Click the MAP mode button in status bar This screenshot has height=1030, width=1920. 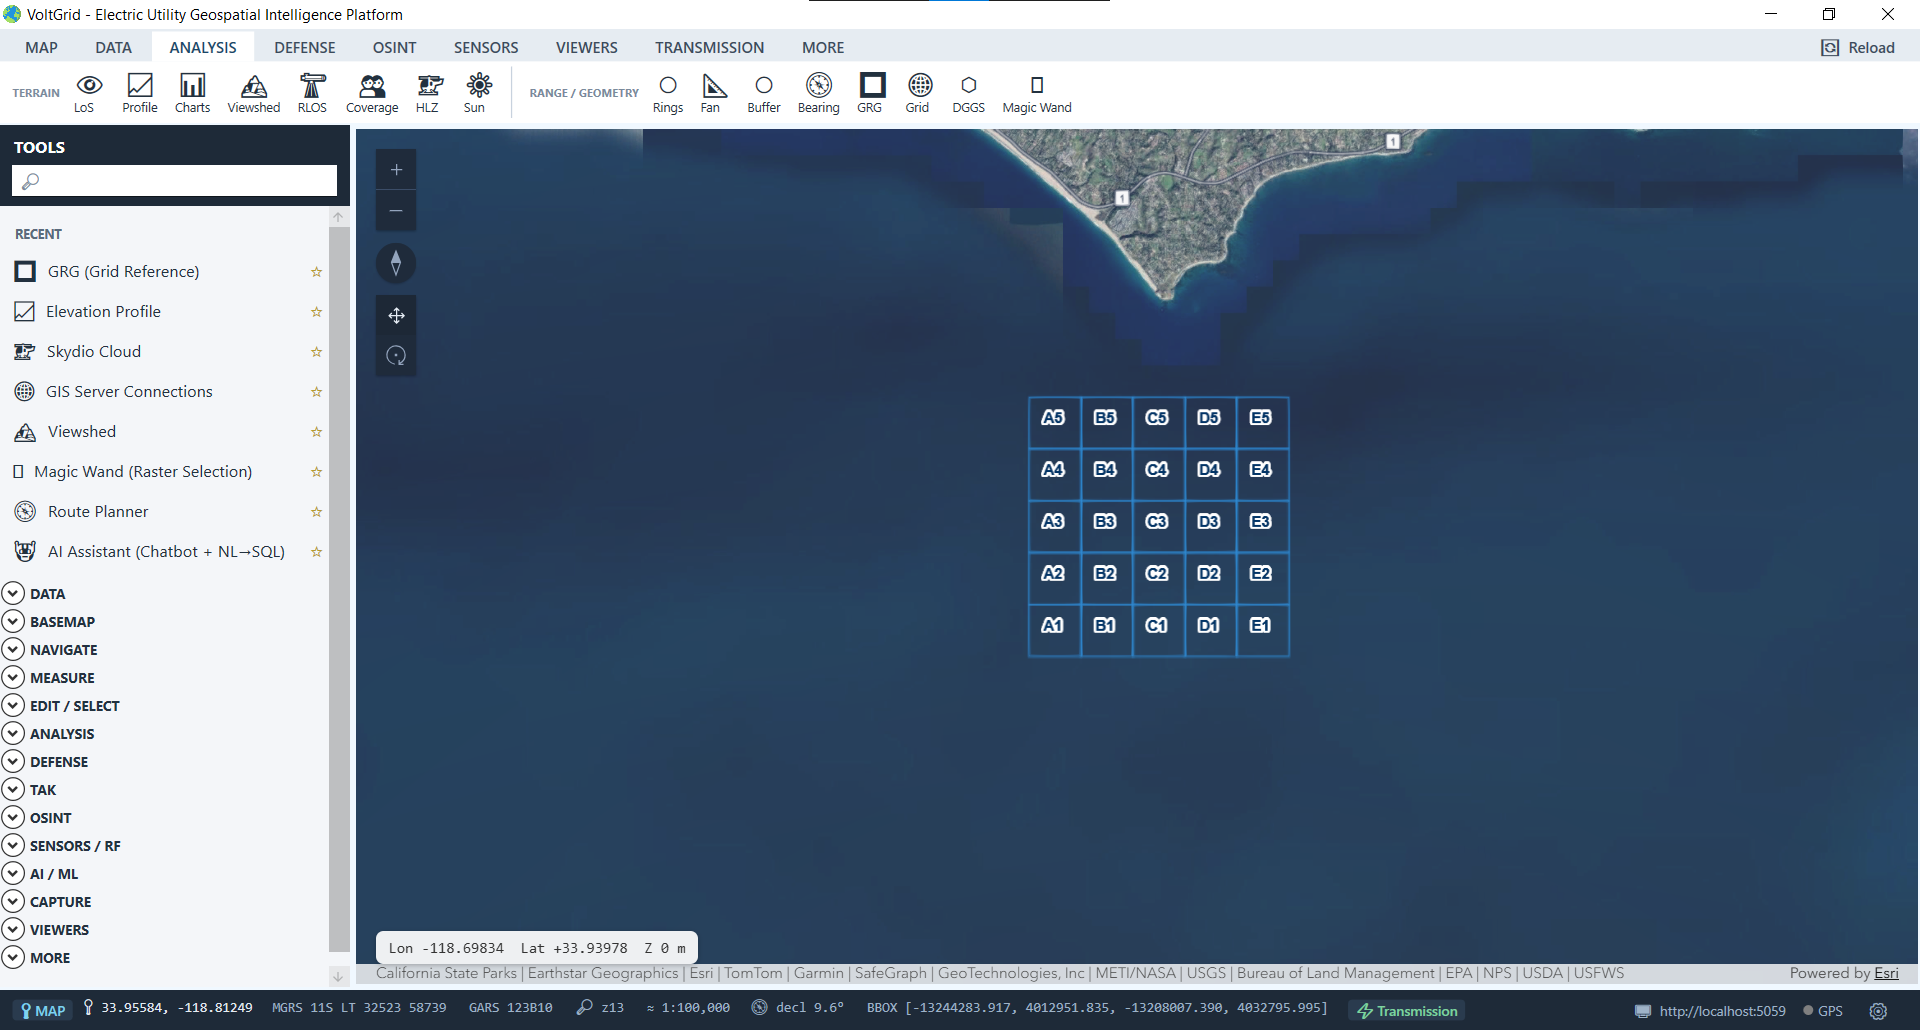click(43, 1011)
